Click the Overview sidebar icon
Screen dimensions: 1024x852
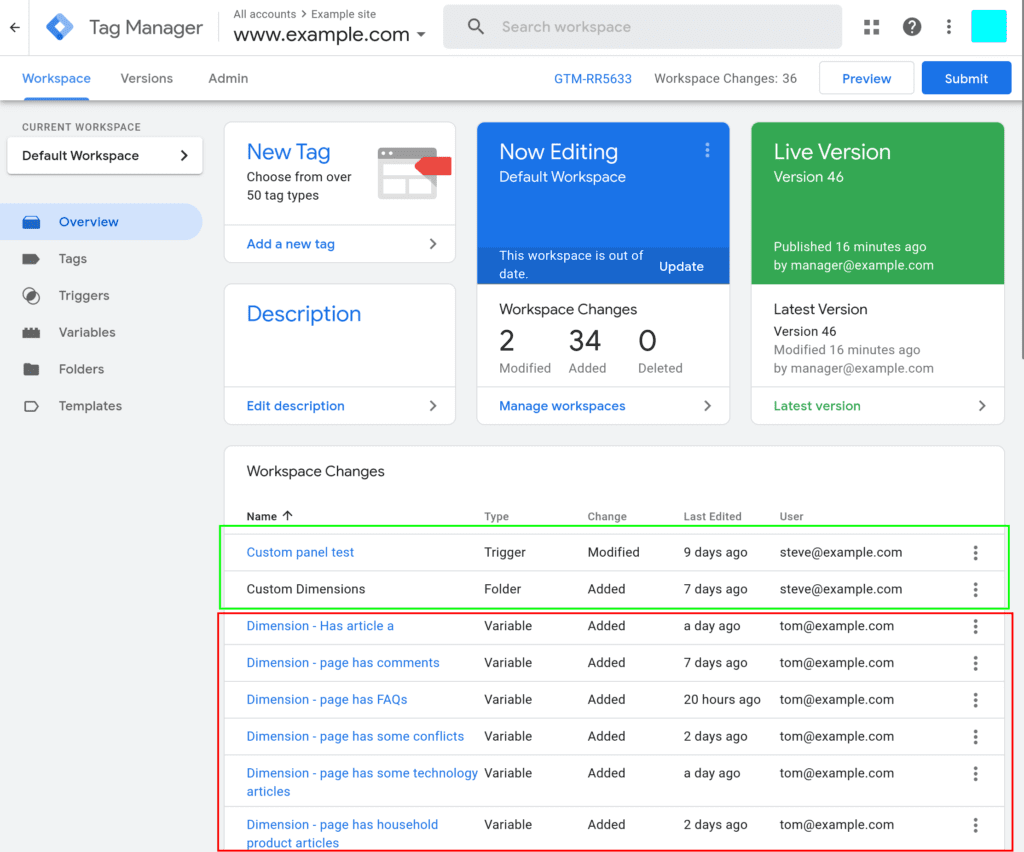click(x=31, y=222)
